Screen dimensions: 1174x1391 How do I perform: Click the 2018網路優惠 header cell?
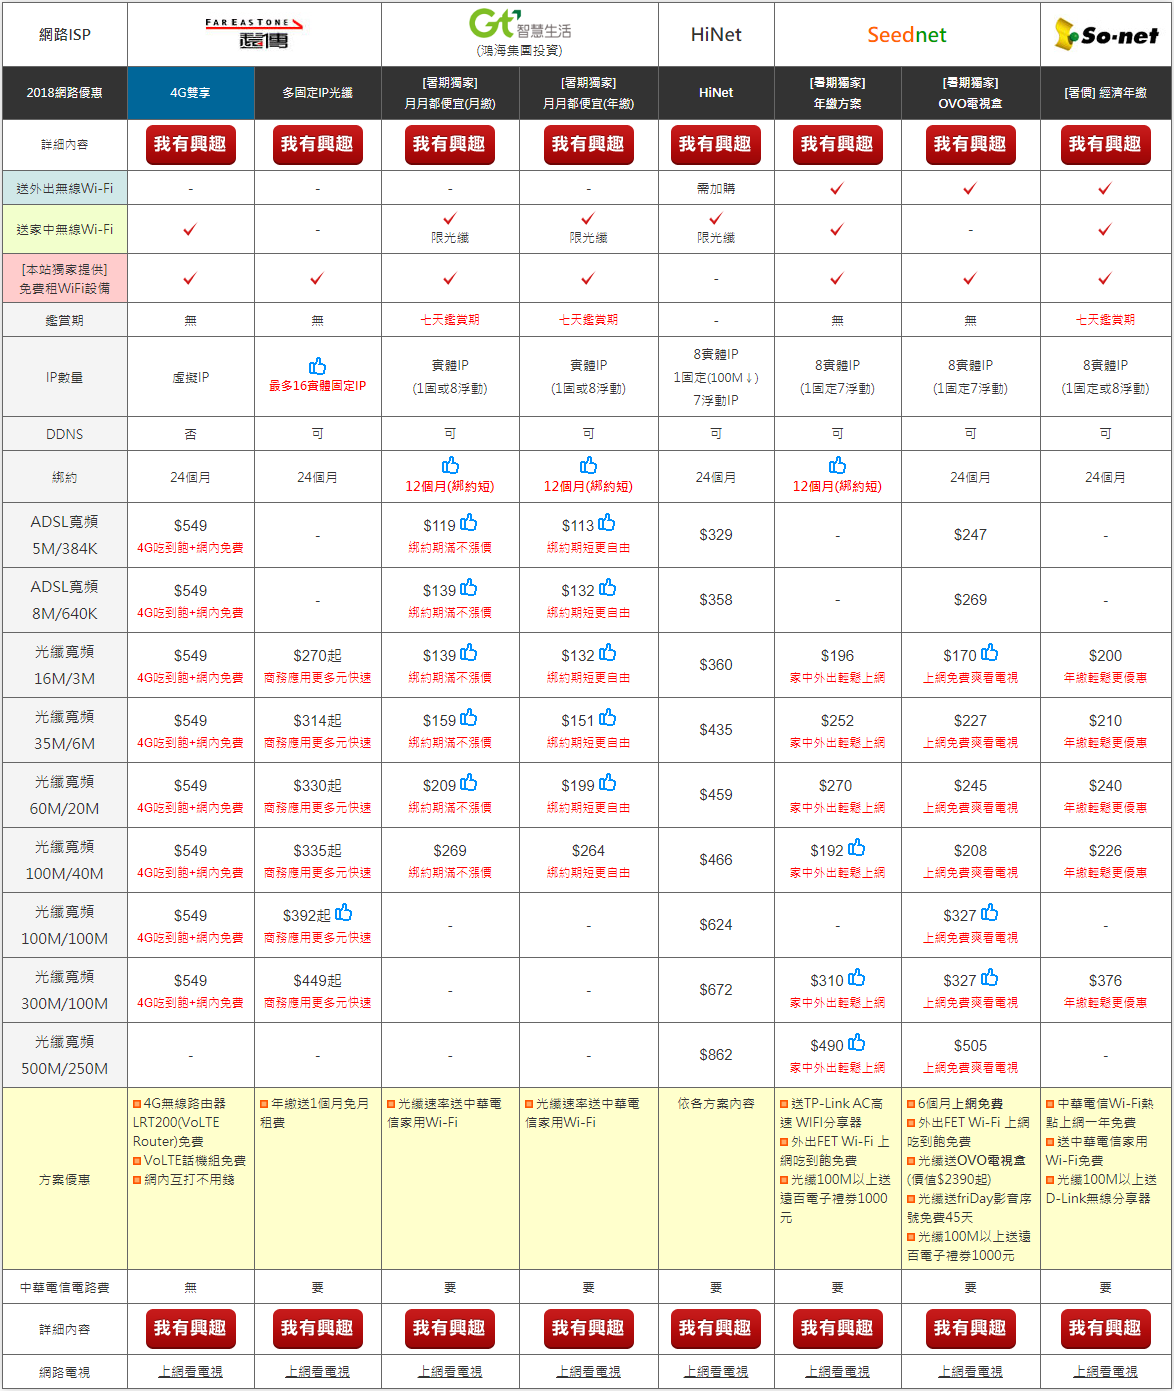click(x=64, y=93)
